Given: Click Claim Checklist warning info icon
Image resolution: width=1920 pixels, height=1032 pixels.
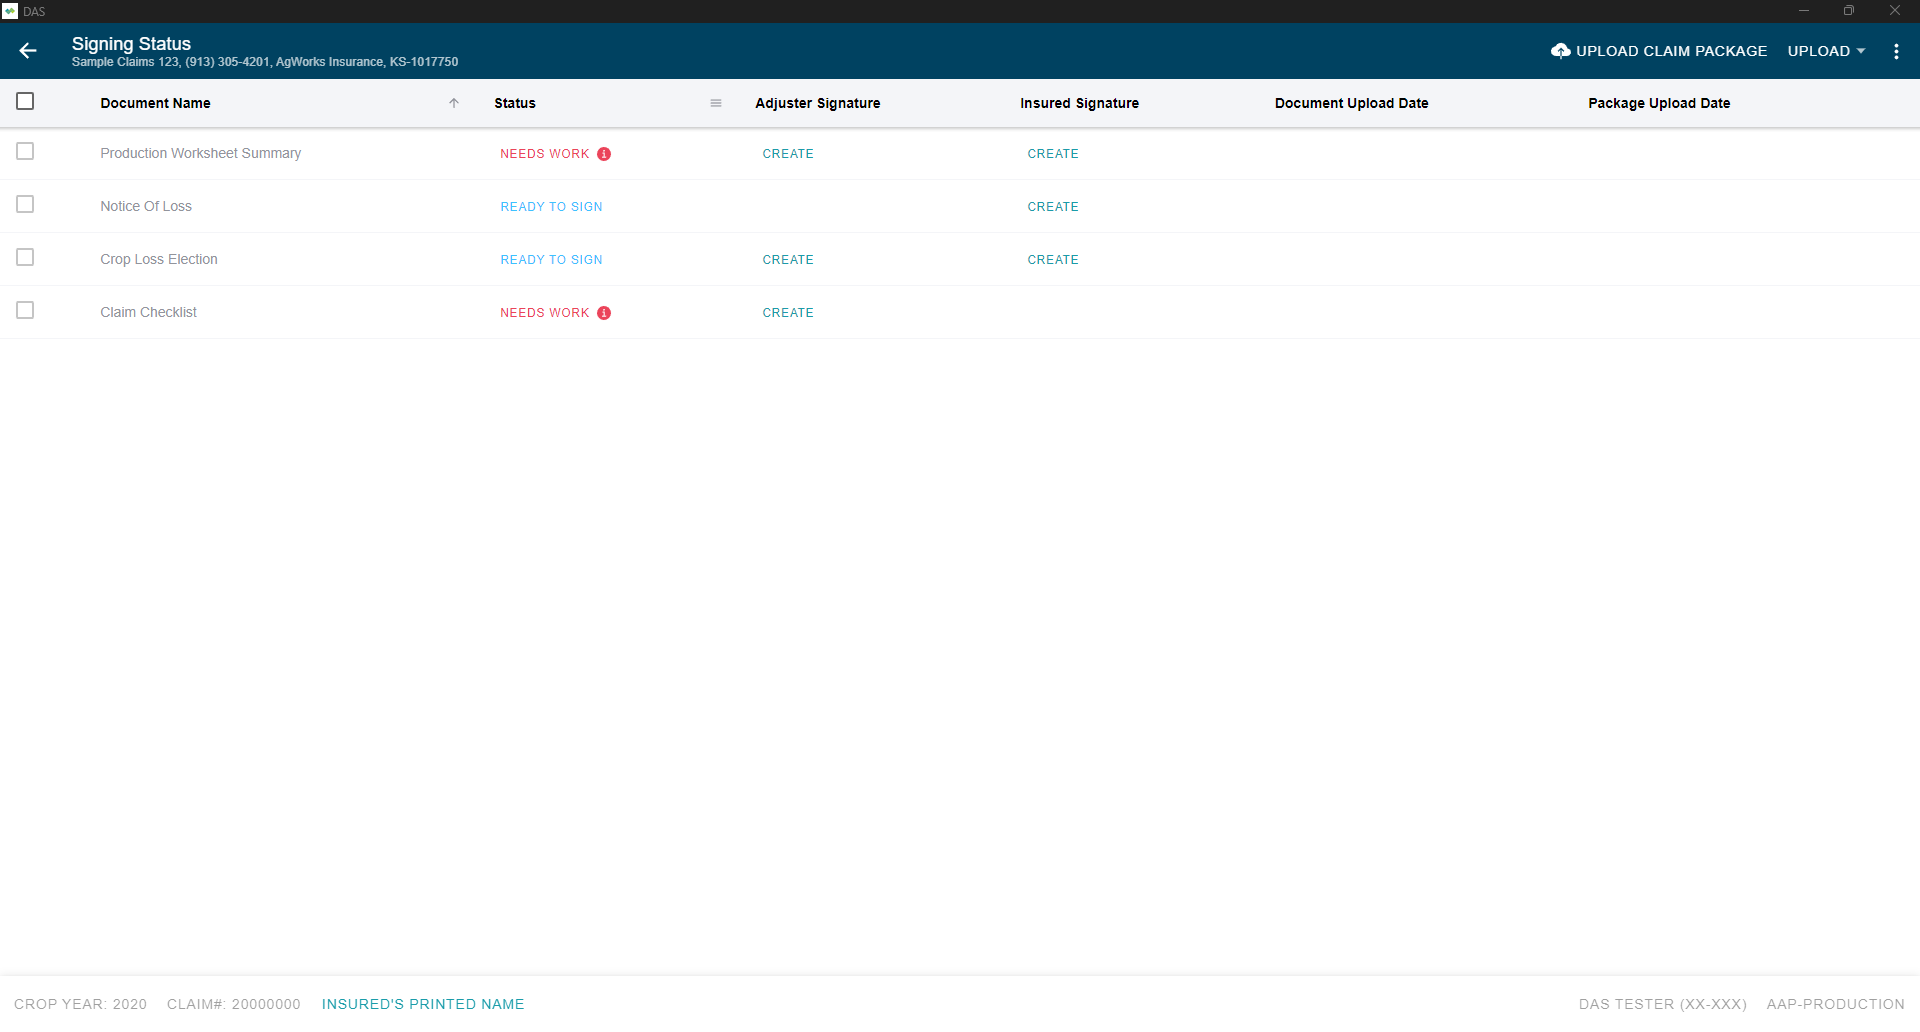Looking at the screenshot, I should [604, 313].
